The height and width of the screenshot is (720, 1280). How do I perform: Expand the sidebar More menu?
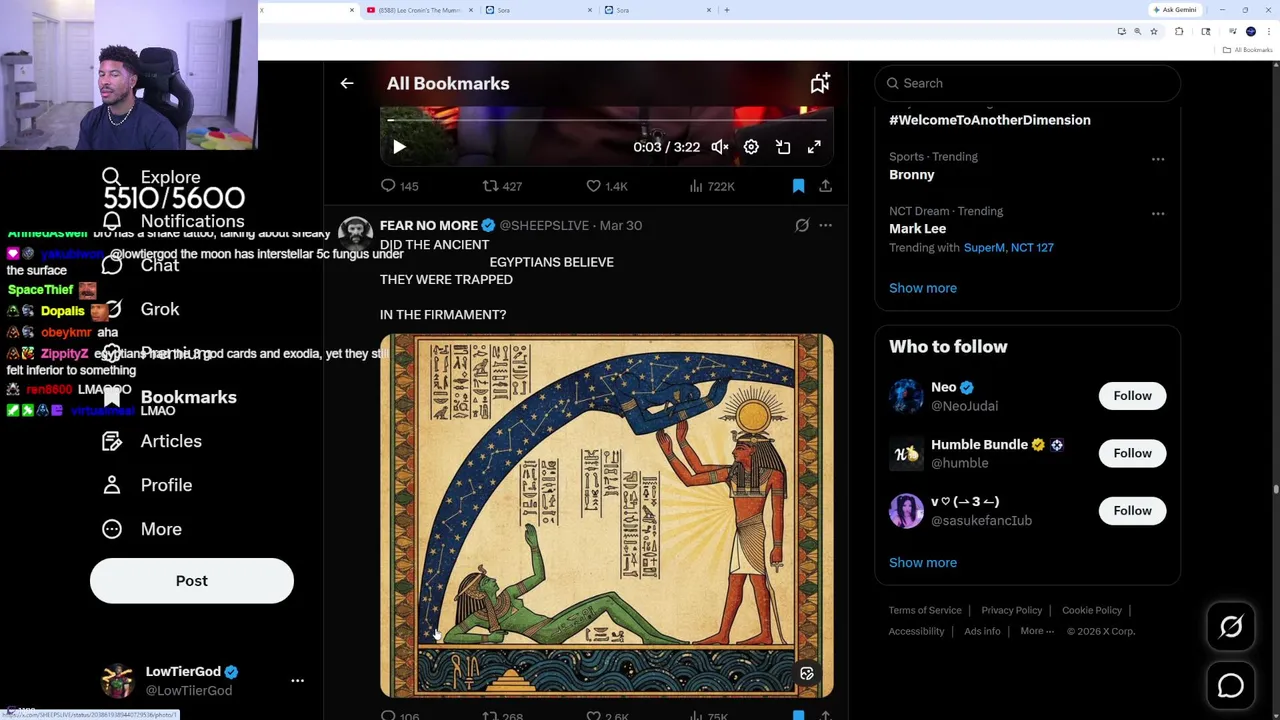141,529
